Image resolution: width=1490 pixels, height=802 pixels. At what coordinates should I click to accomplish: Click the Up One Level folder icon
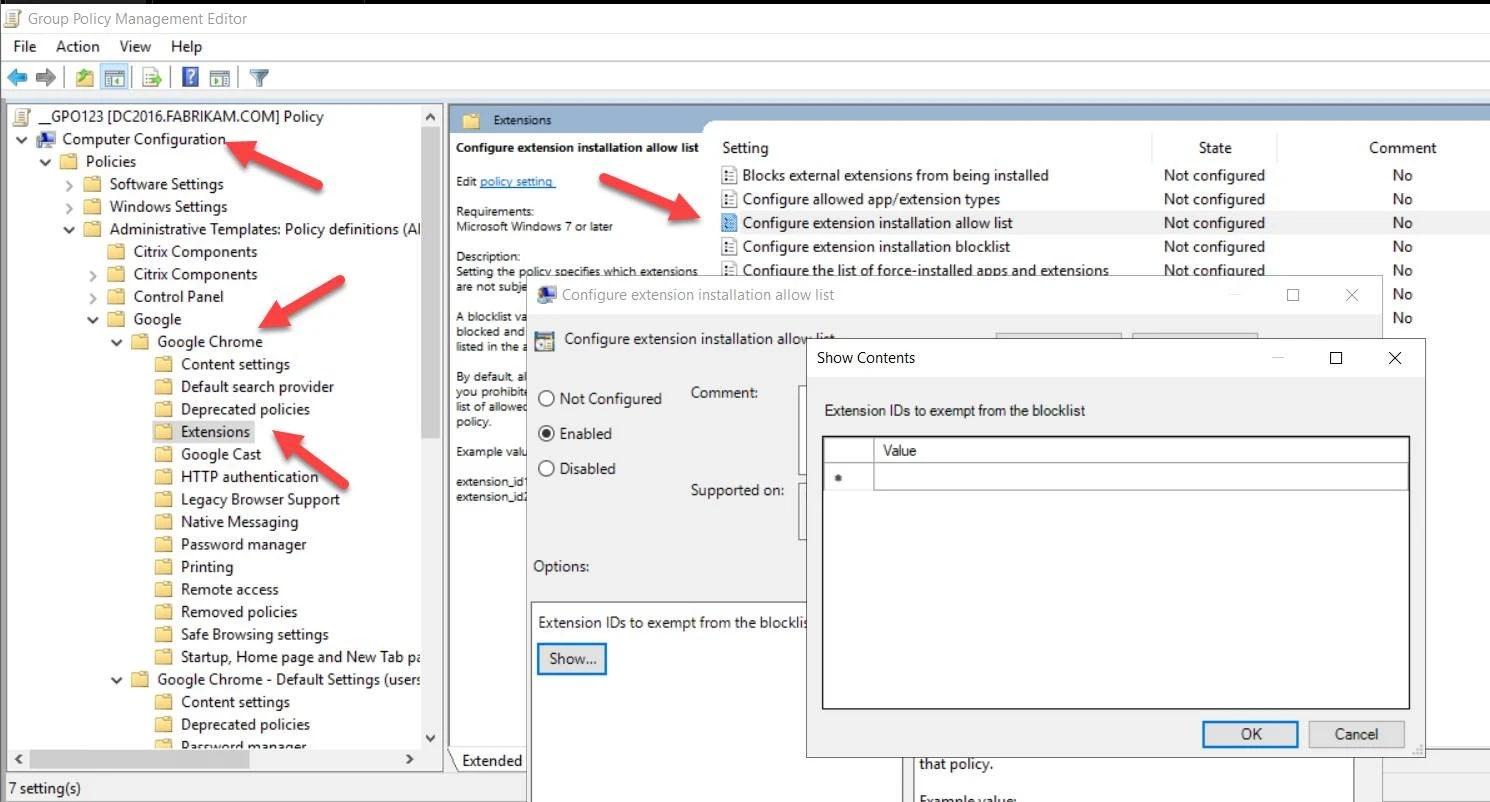85,77
